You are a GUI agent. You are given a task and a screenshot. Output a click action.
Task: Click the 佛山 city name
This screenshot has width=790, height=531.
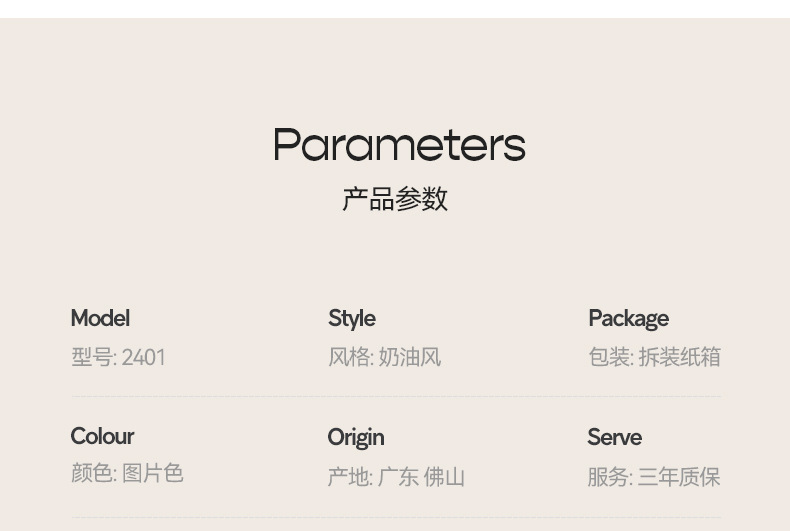point(444,477)
